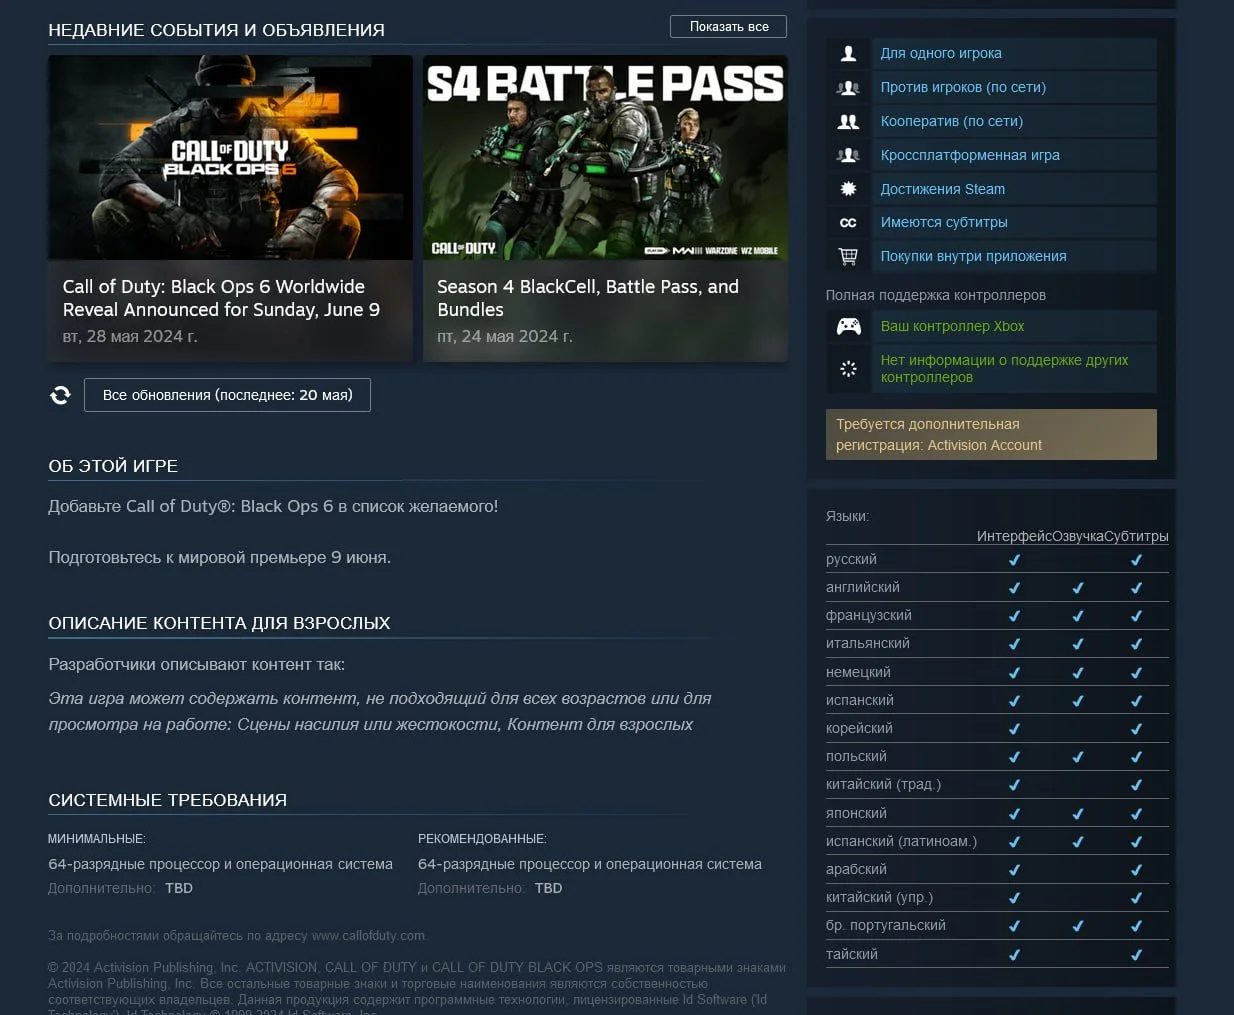Click the other controllers loading icon
1234x1015 pixels.
pyautogui.click(x=848, y=369)
